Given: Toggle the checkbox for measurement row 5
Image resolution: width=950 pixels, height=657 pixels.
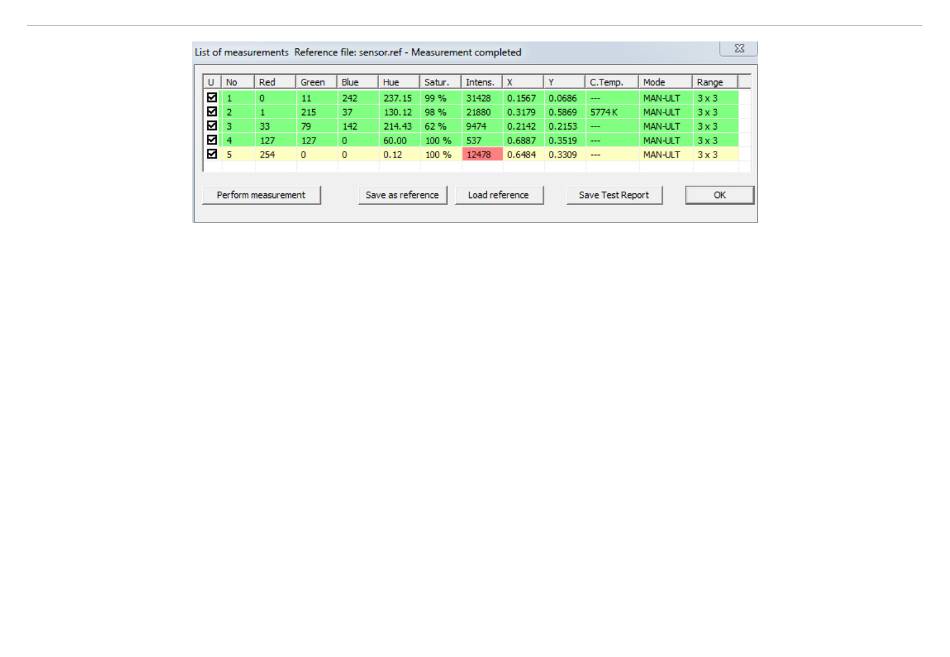Looking at the screenshot, I should (x=212, y=154).
